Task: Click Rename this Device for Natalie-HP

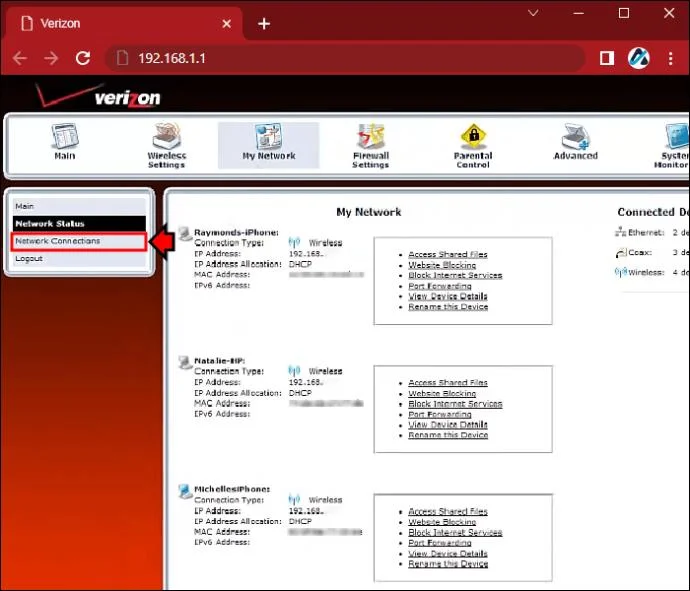Action: [x=448, y=435]
